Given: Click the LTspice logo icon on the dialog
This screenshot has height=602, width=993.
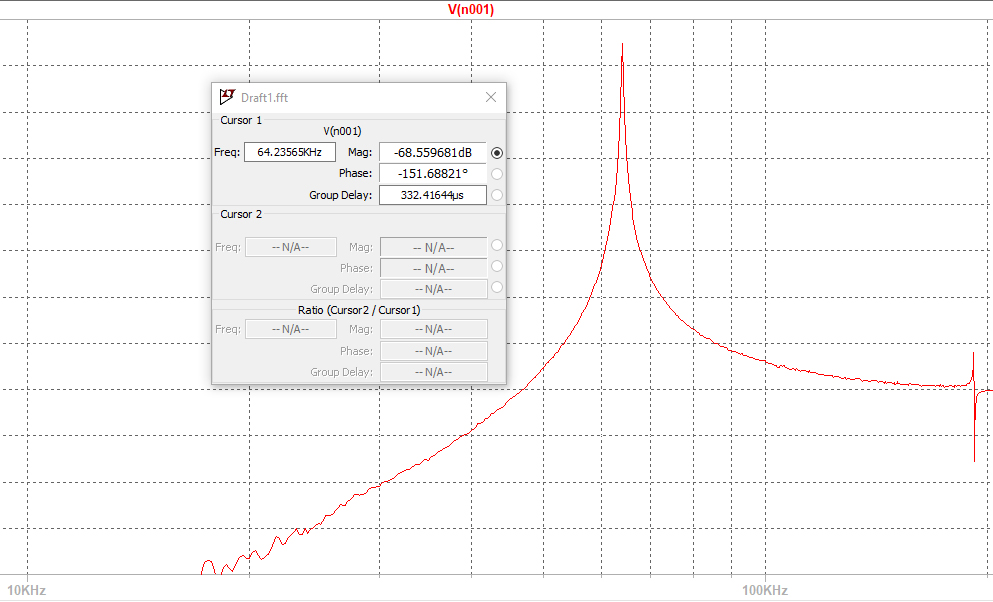Looking at the screenshot, I should [x=226, y=96].
